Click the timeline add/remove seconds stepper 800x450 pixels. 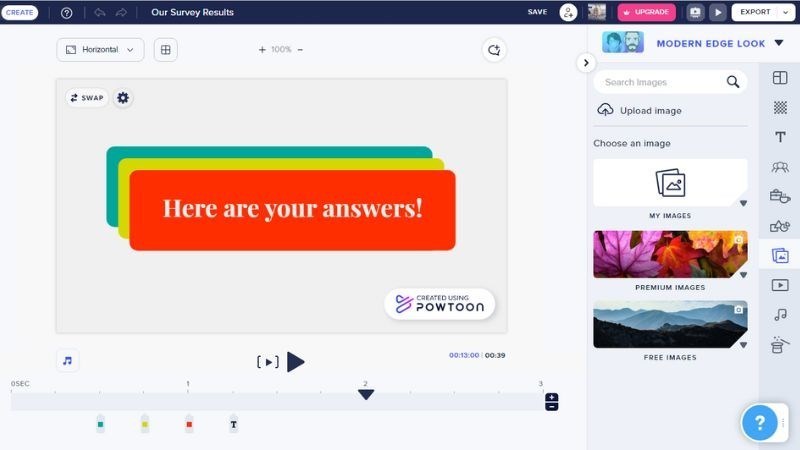(x=552, y=402)
